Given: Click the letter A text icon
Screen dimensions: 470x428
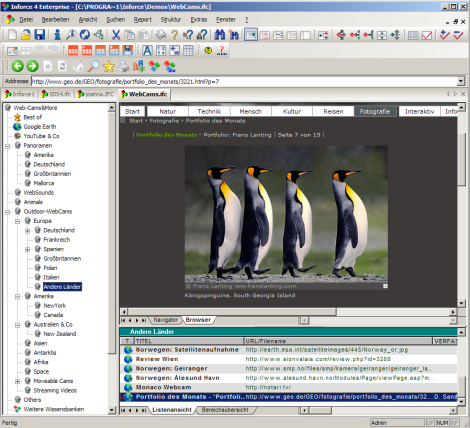Looking at the screenshot, I should (x=147, y=50).
